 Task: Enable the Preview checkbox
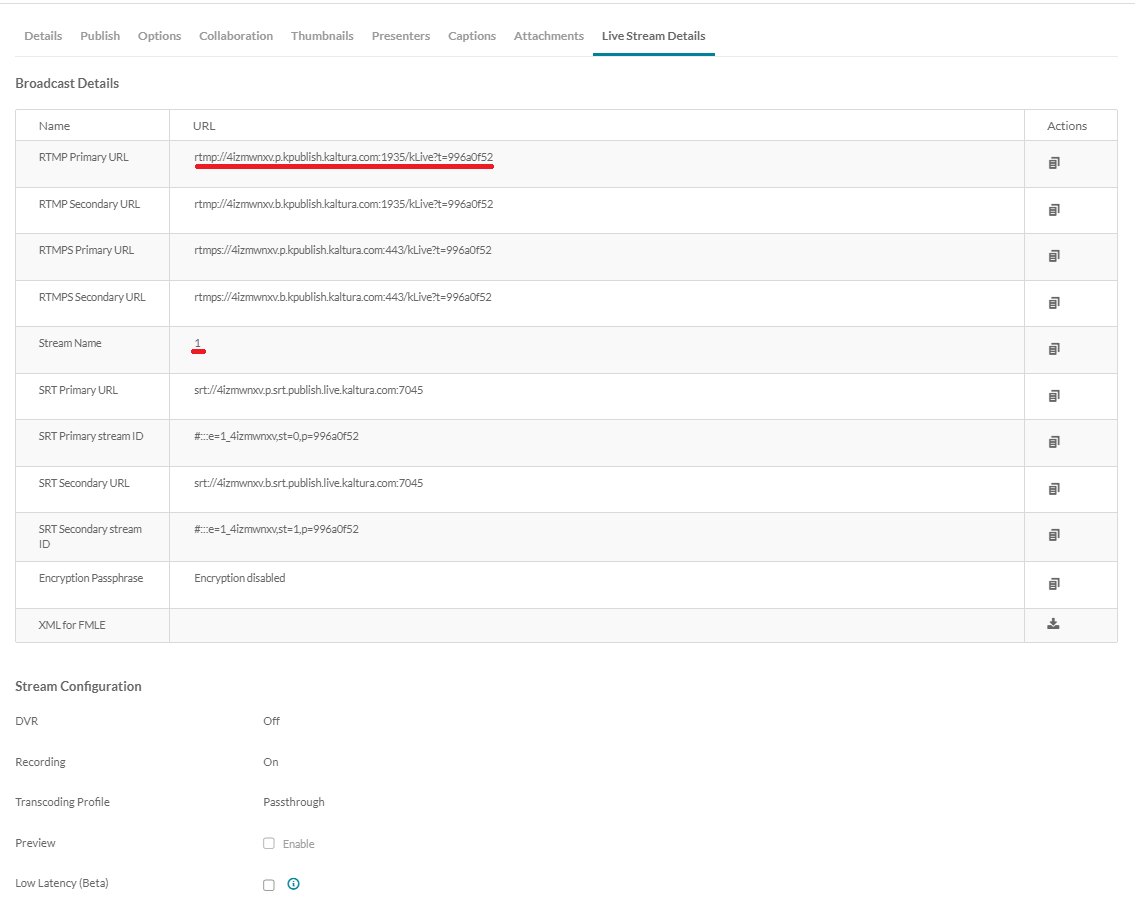click(268, 843)
